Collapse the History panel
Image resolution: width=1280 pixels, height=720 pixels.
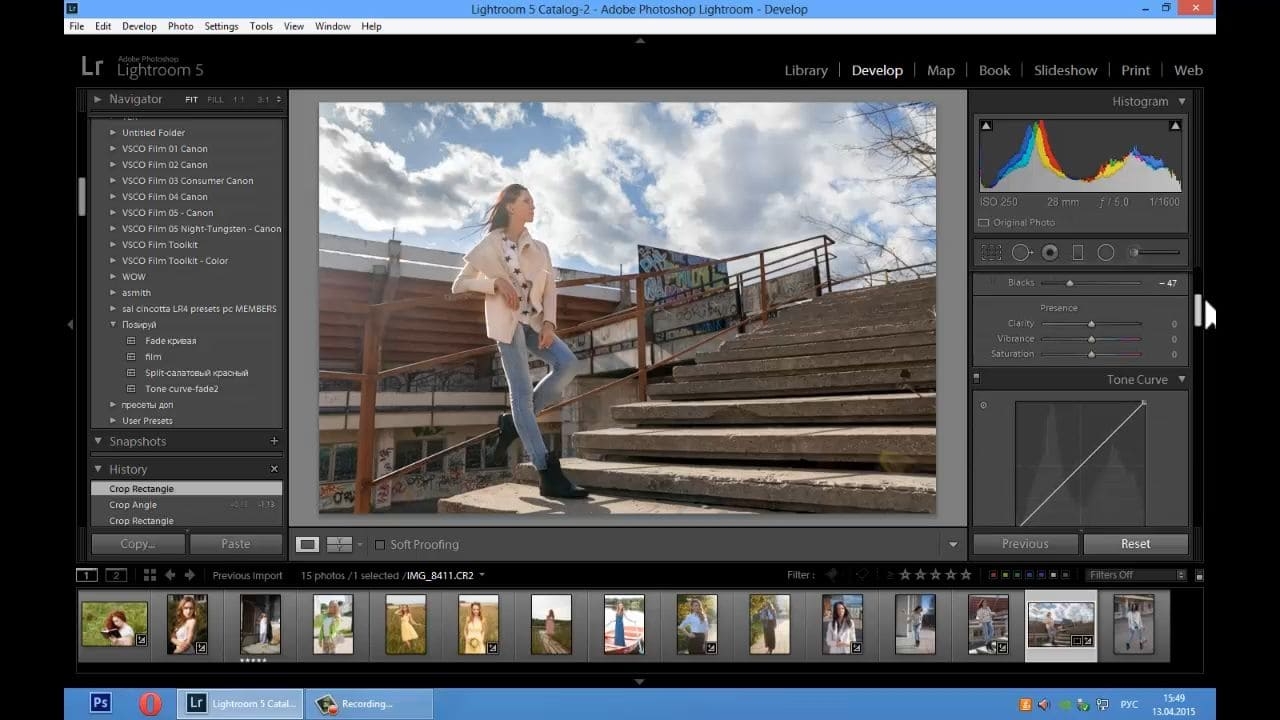pyautogui.click(x=98, y=469)
